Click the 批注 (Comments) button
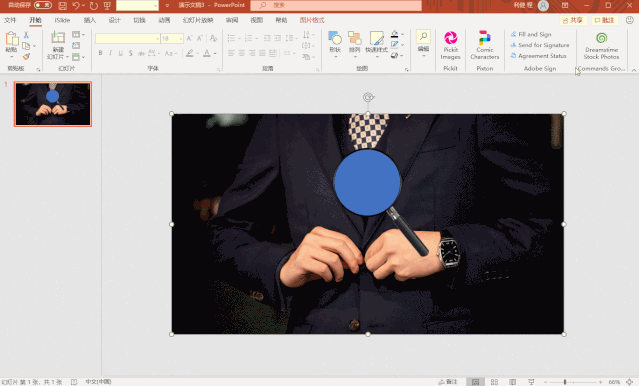This screenshot has width=639, height=386. coord(604,20)
